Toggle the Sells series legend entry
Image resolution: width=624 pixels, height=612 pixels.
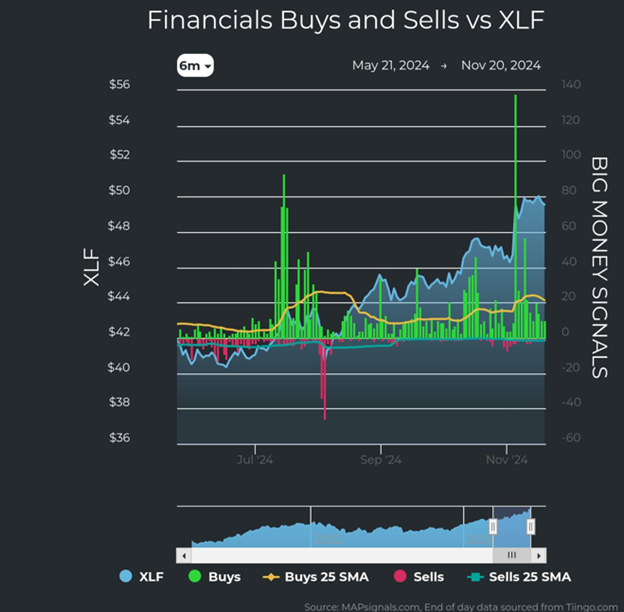pos(419,577)
